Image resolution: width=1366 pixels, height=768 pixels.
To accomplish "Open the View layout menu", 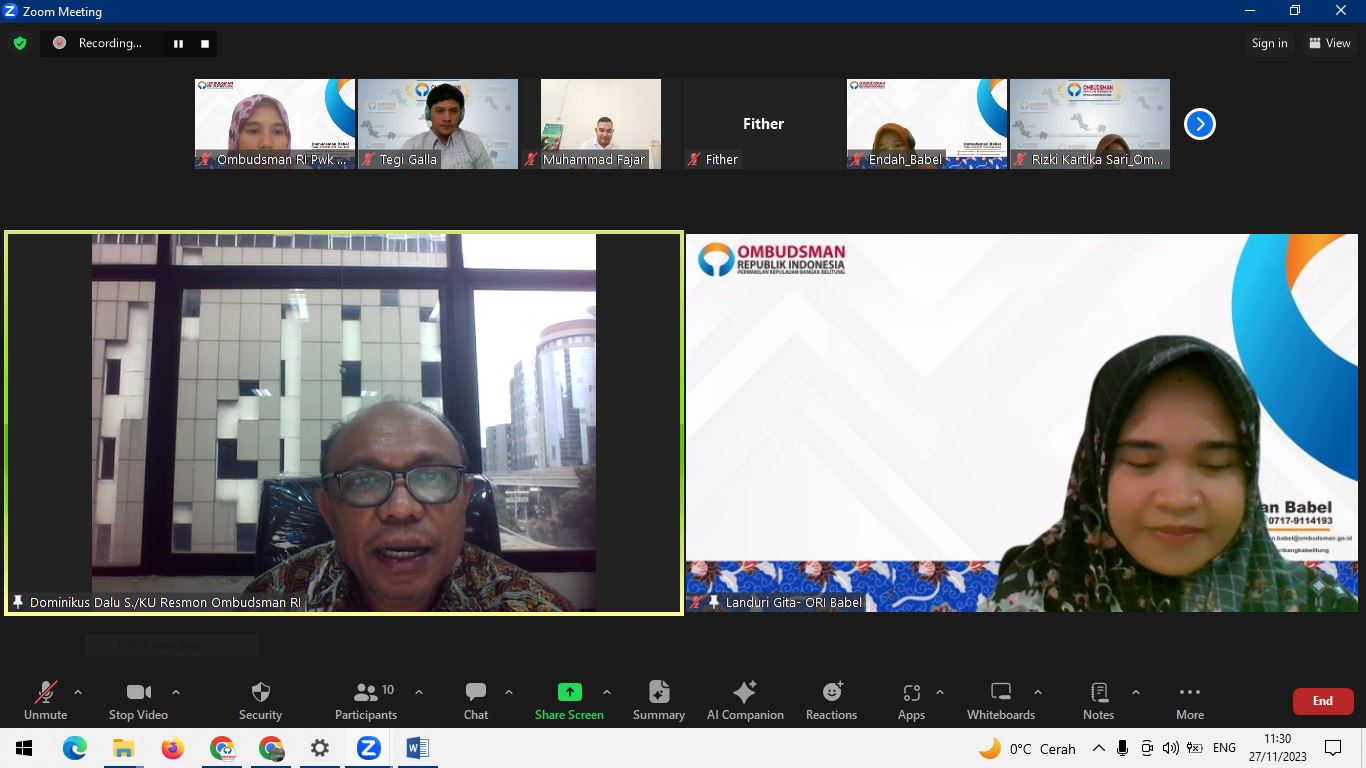I will click(1329, 43).
